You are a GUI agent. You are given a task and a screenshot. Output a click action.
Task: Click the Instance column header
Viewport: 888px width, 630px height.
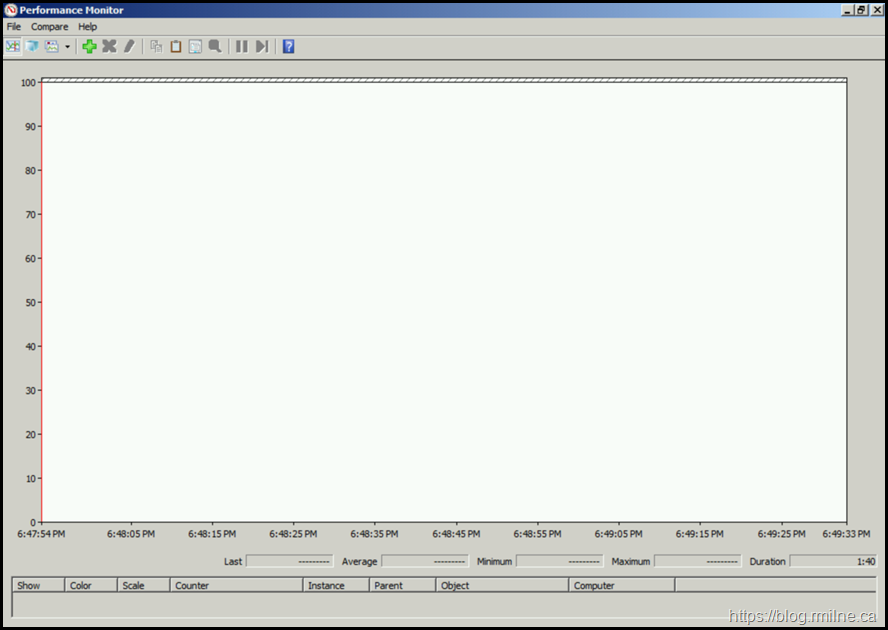[x=336, y=585]
